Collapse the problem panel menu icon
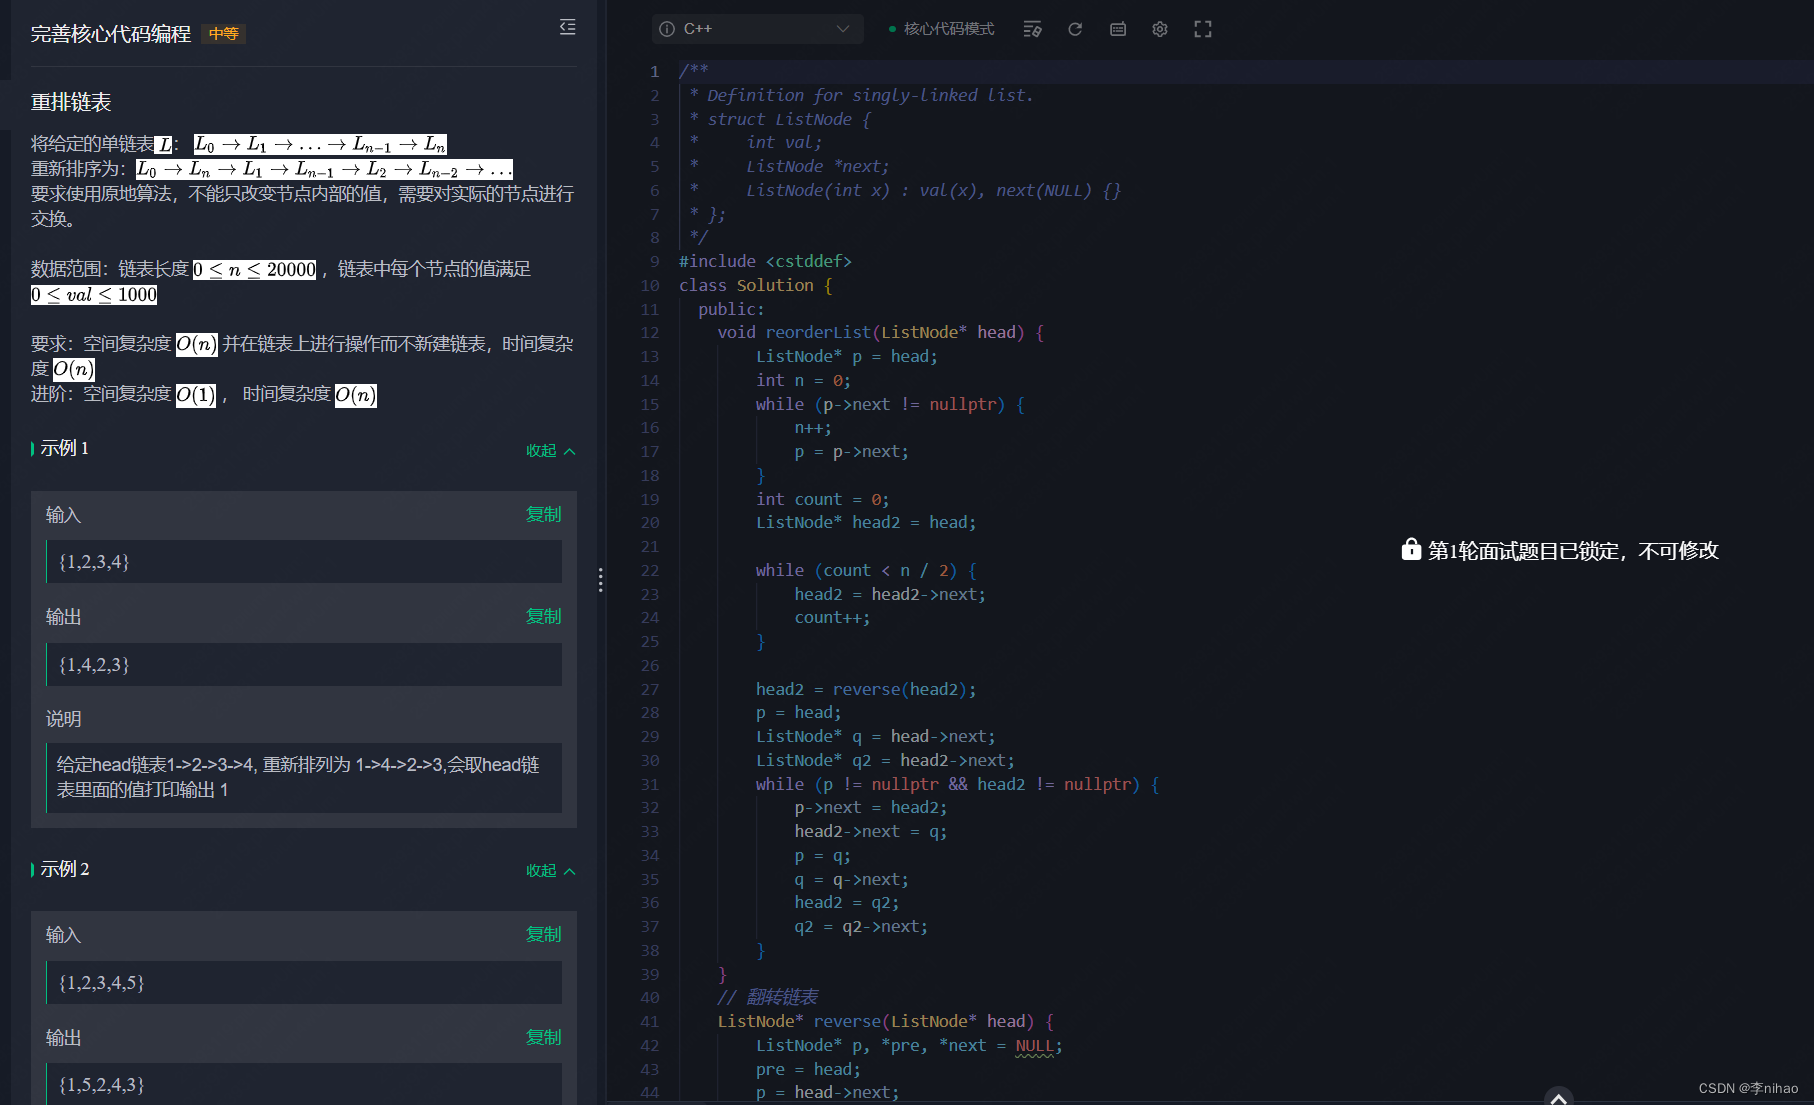The image size is (1814, 1105). [x=567, y=27]
